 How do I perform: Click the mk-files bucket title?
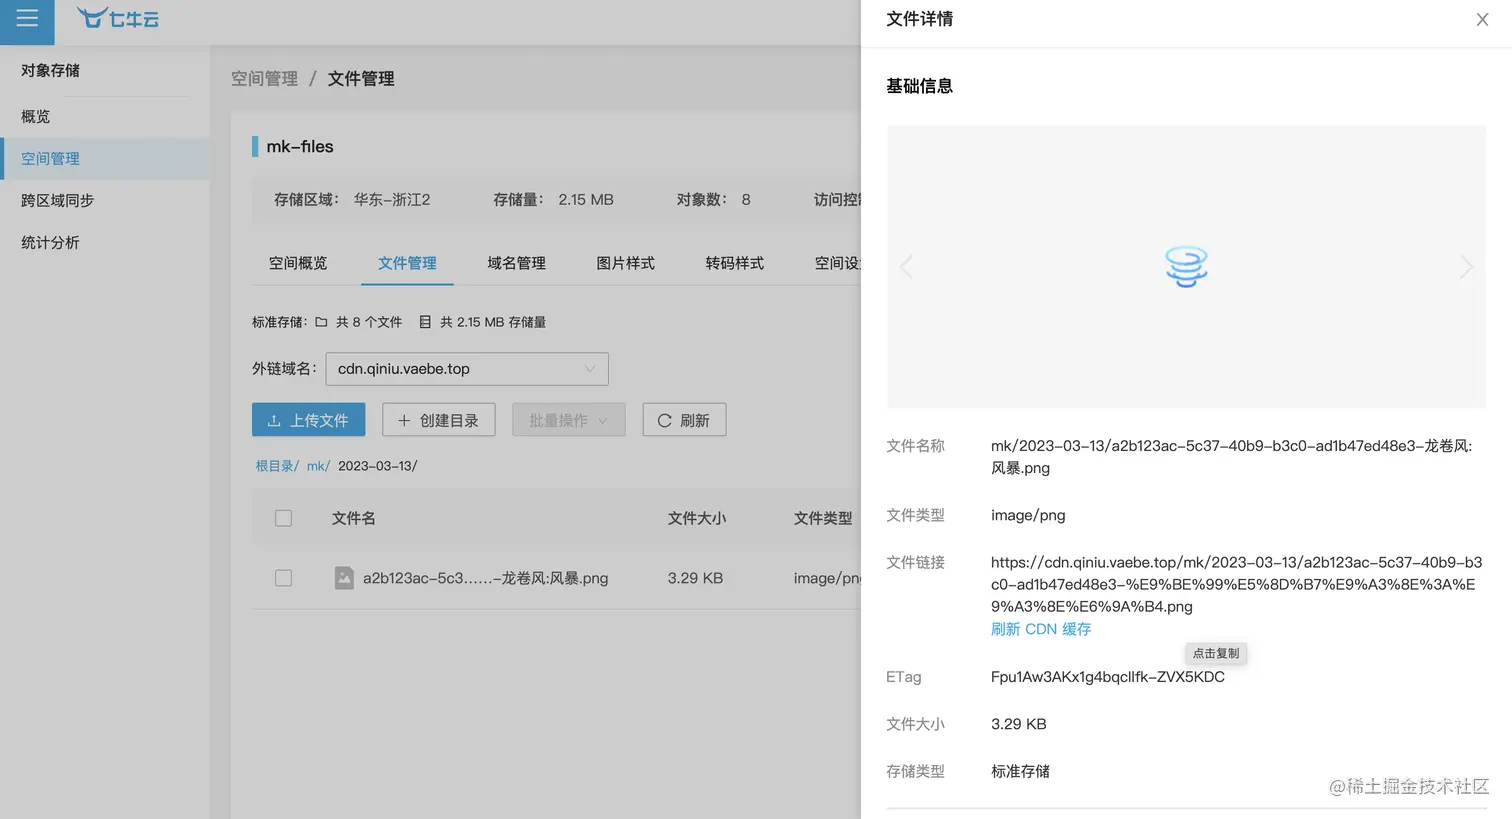tap(300, 146)
